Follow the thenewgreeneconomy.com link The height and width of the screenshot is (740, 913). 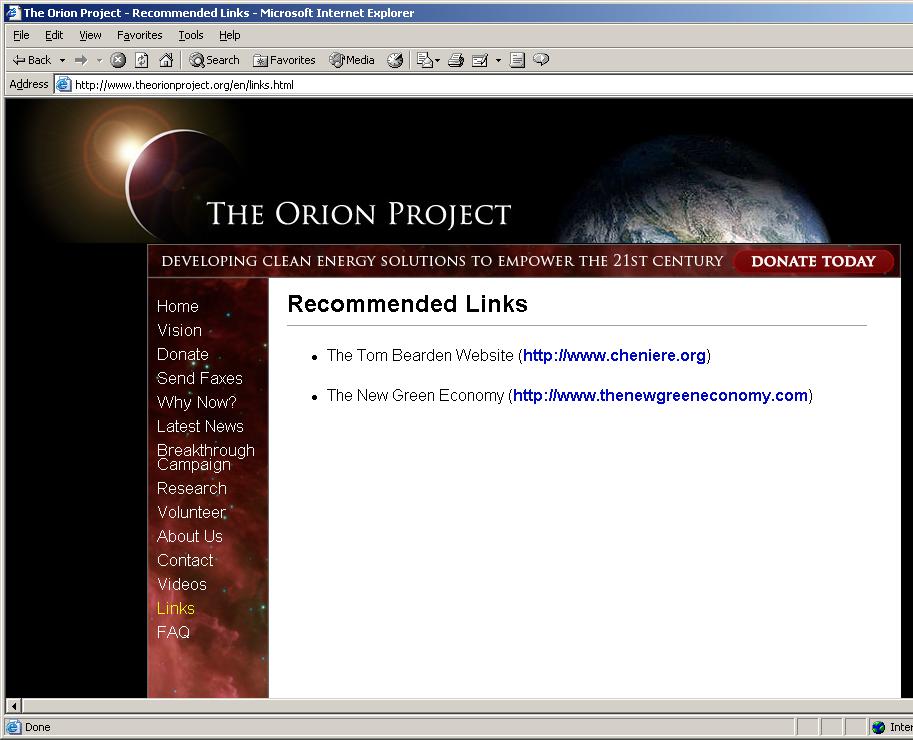click(660, 395)
